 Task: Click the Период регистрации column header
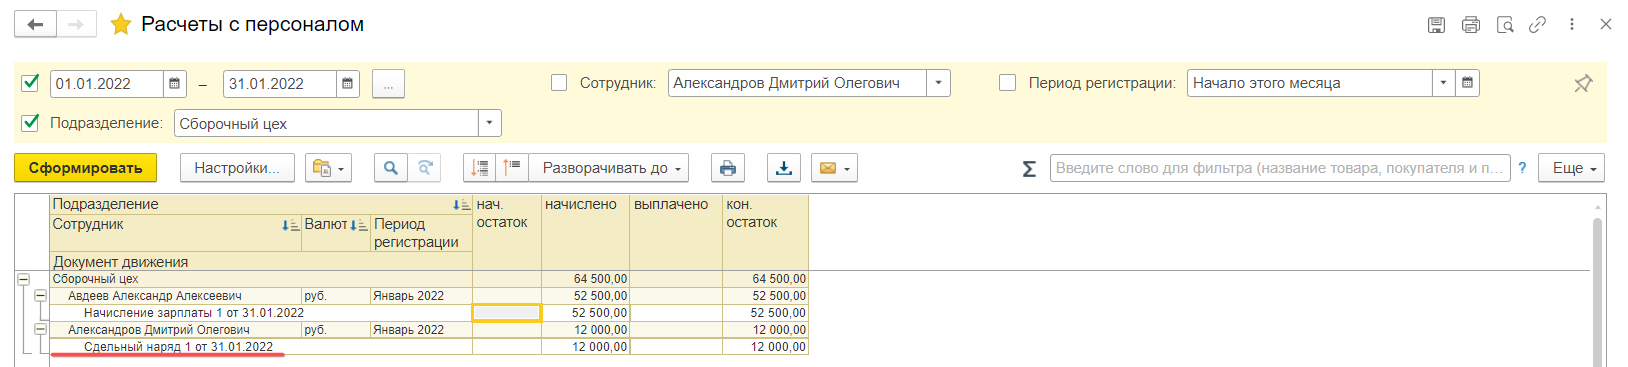click(421, 233)
